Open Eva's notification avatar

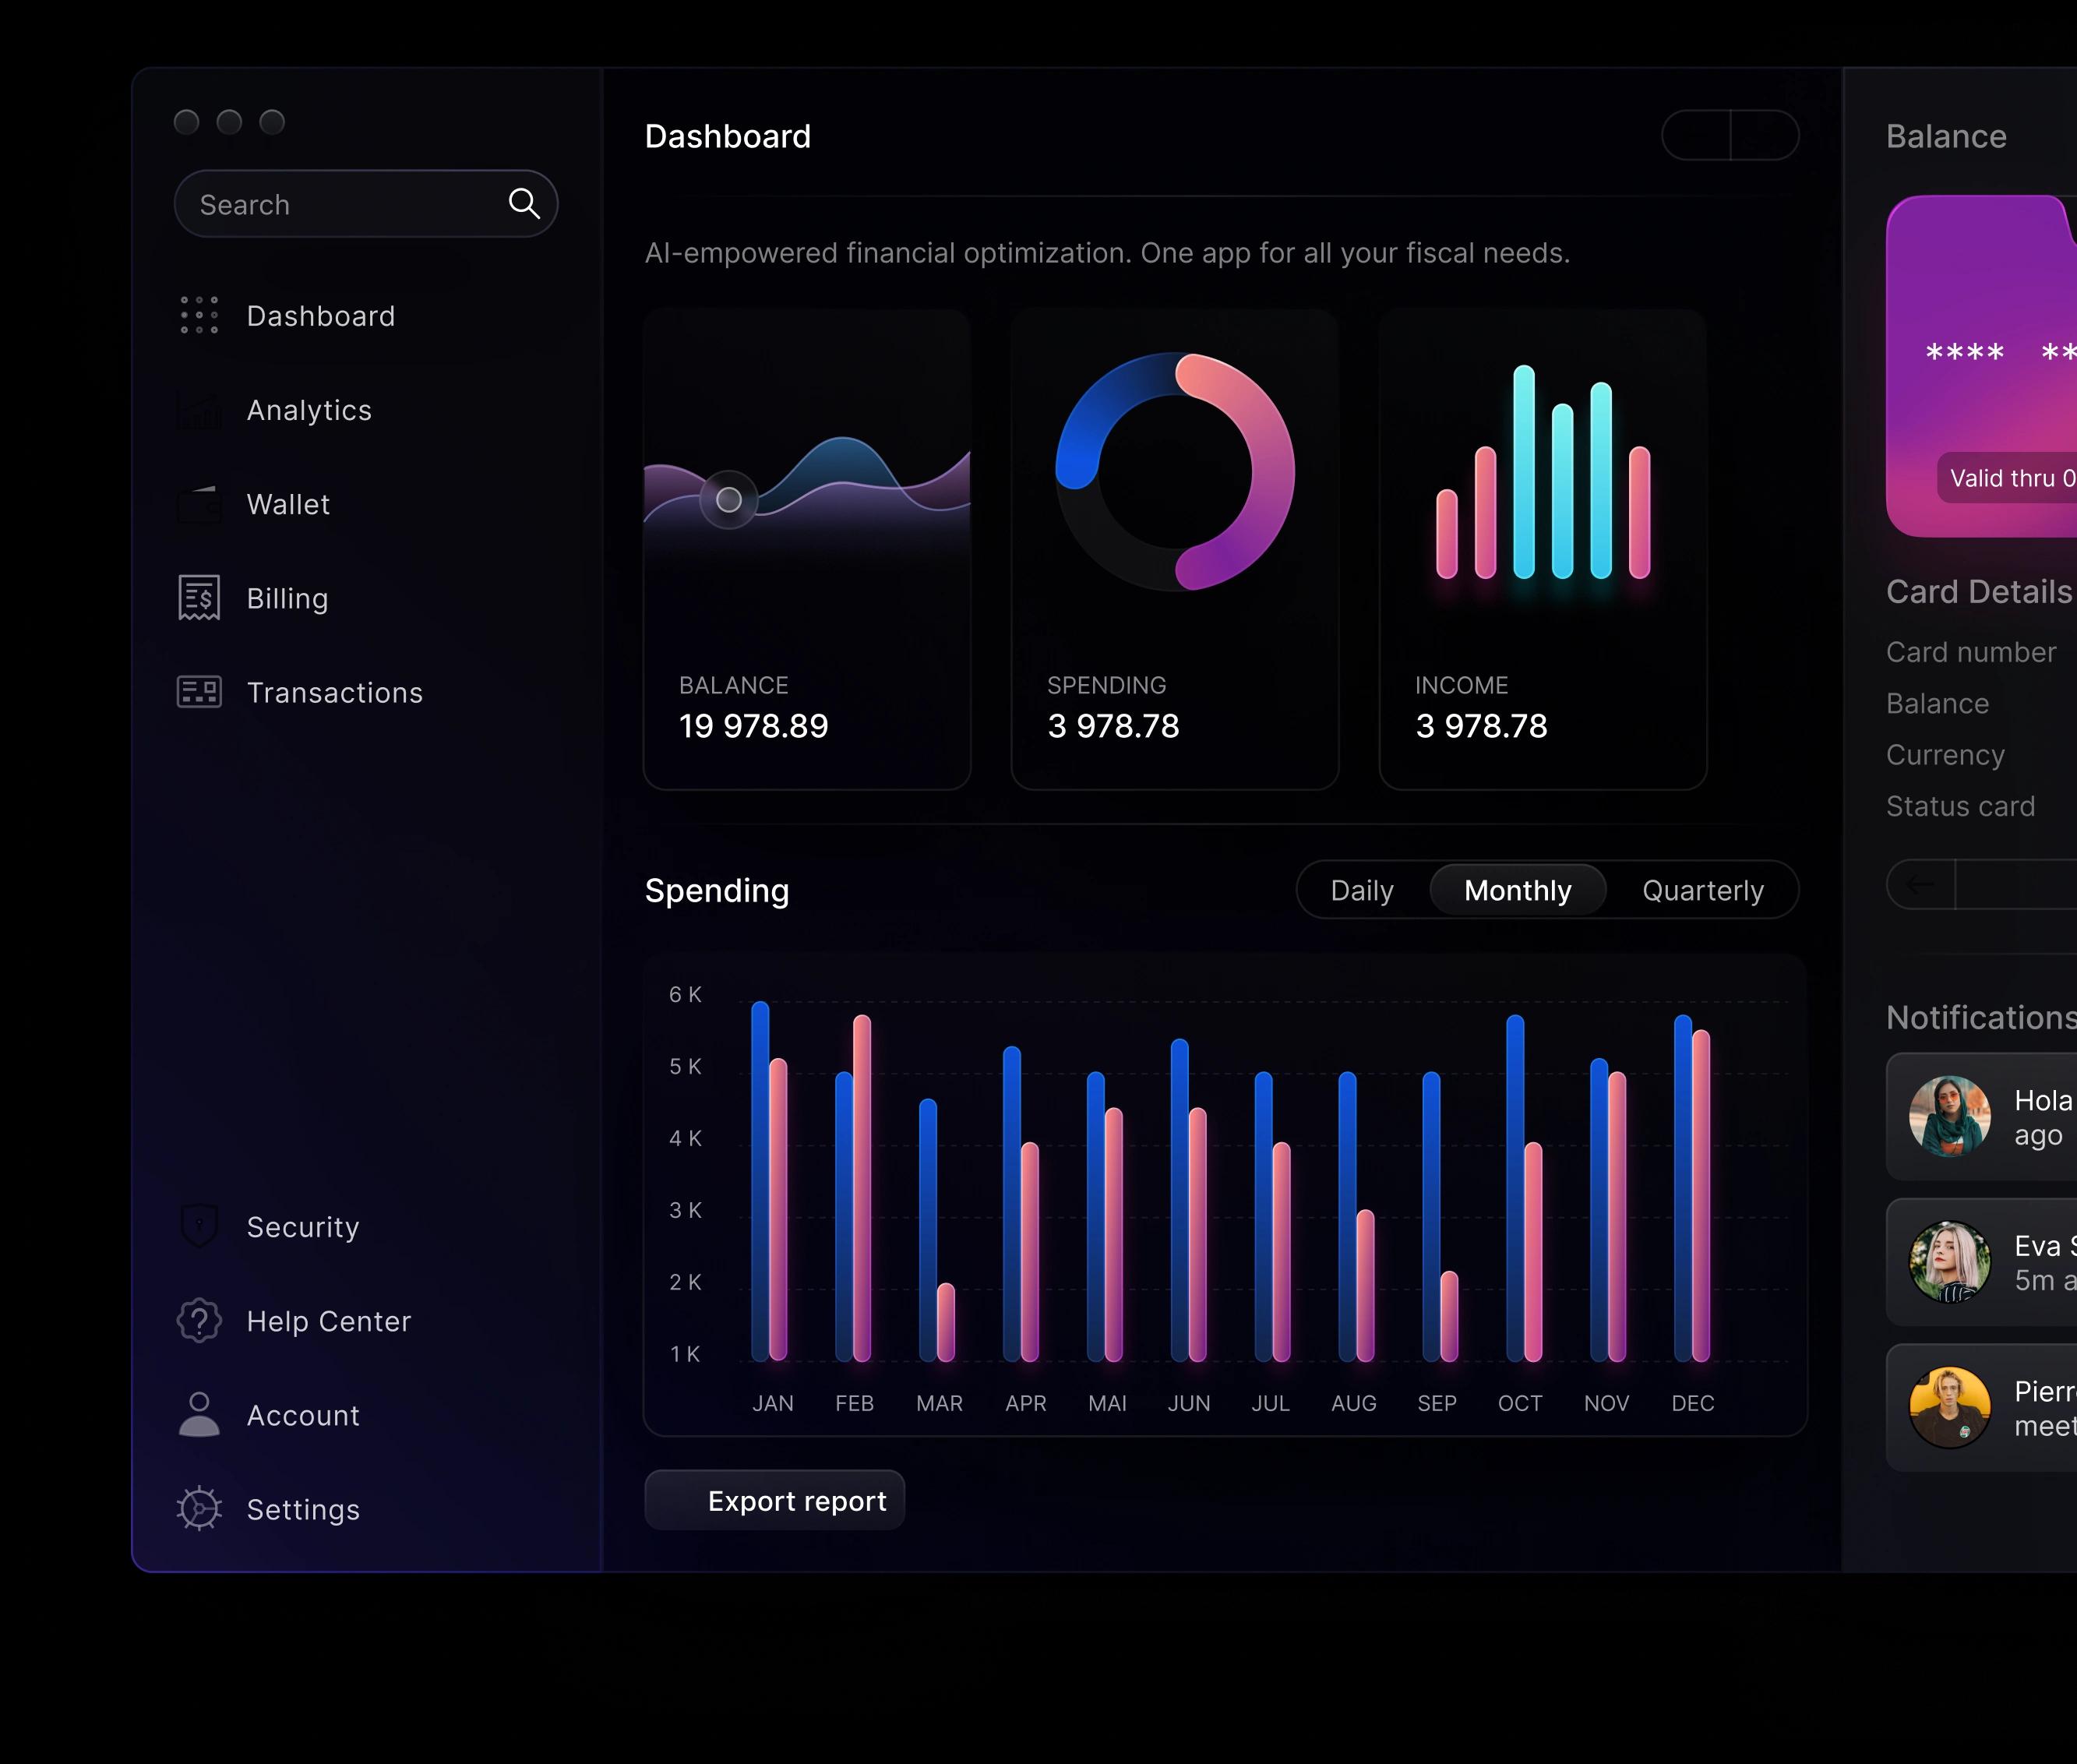(1949, 1261)
